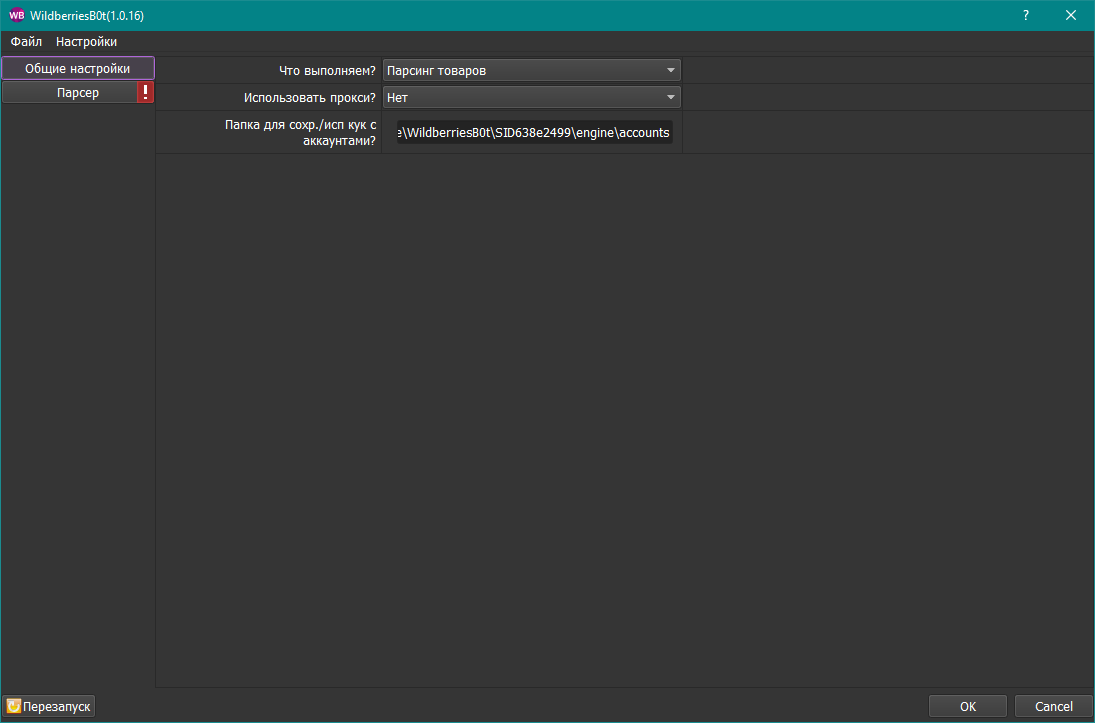Click the 'Что выполняем?' label
This screenshot has height=723, width=1095.
(327, 71)
